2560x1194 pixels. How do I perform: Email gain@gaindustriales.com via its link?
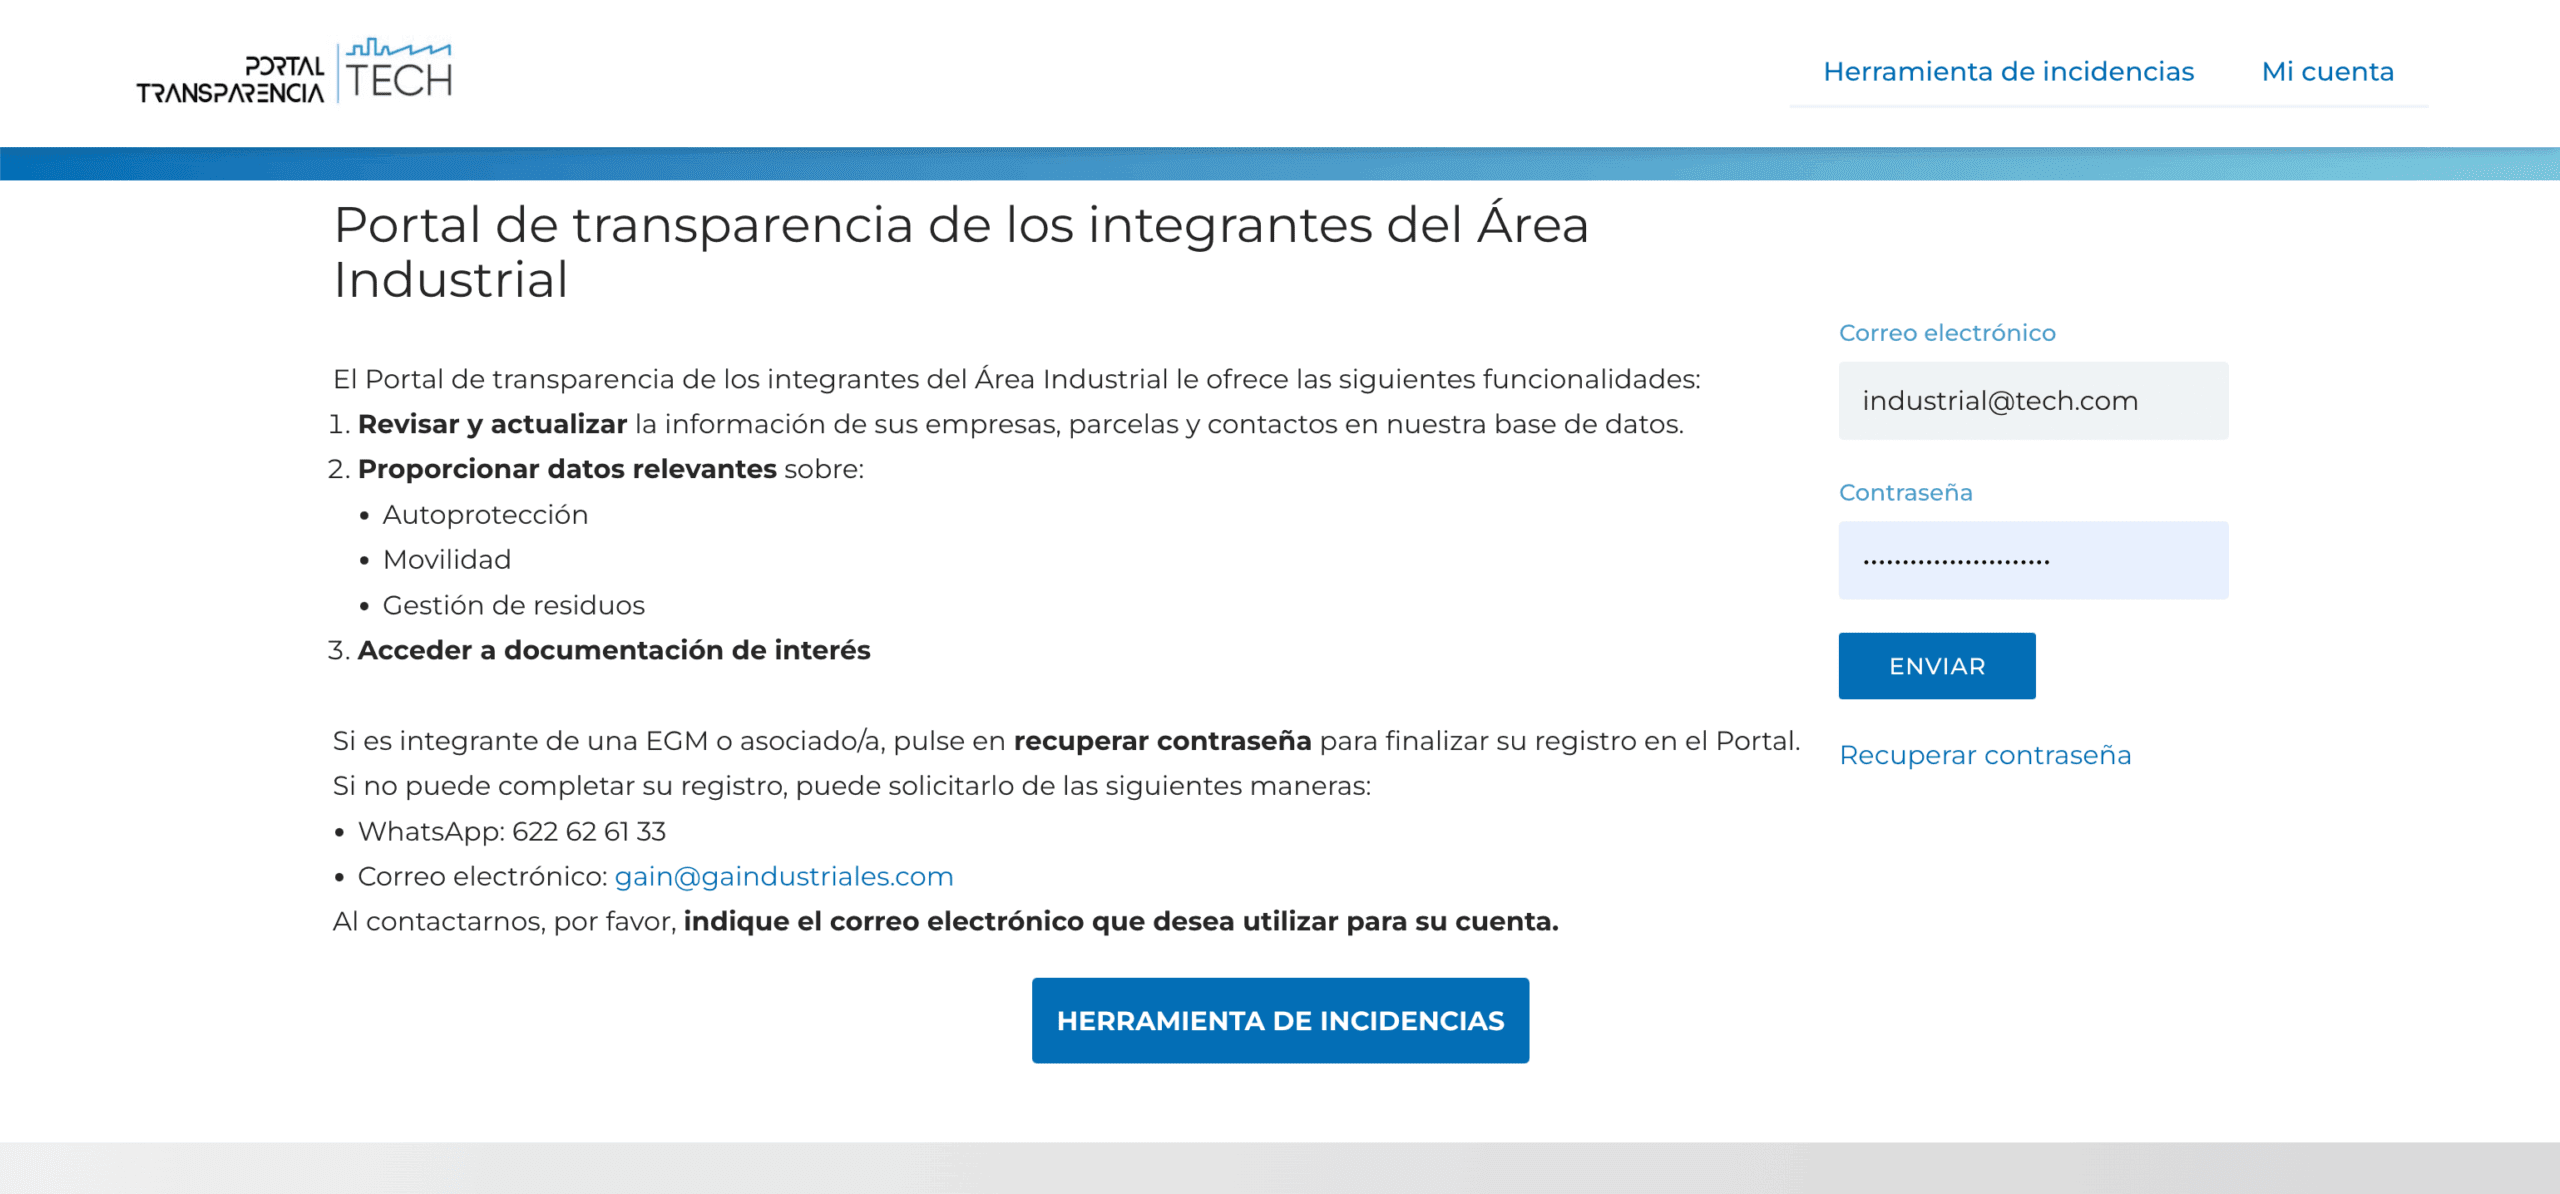coord(783,875)
